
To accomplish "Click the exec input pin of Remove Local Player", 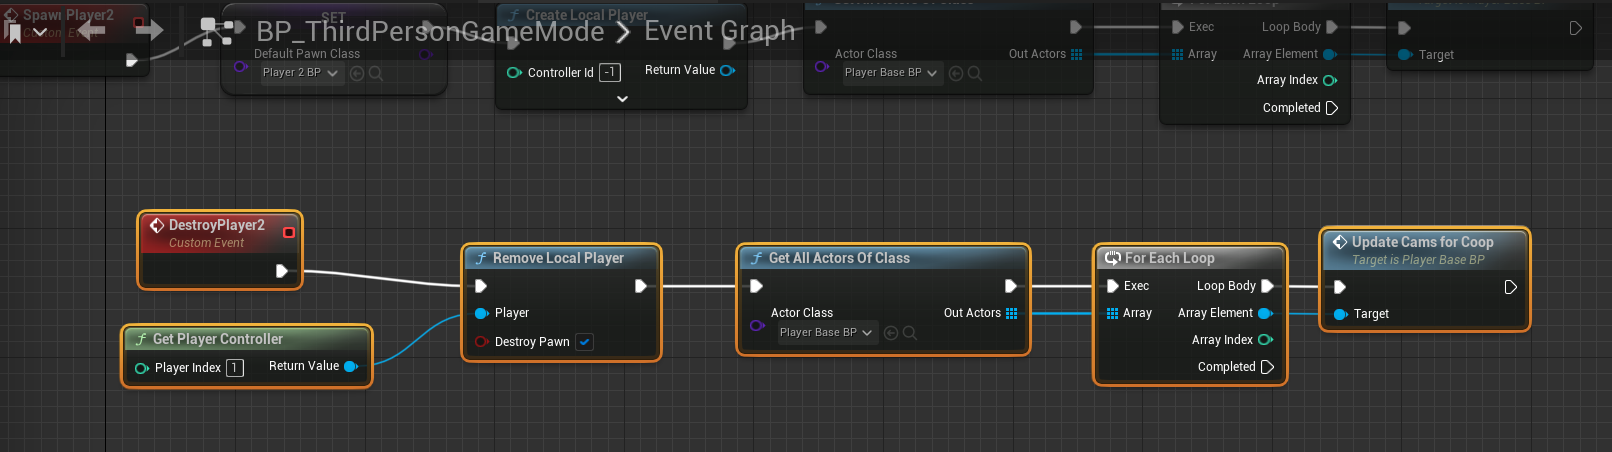I will (481, 286).
